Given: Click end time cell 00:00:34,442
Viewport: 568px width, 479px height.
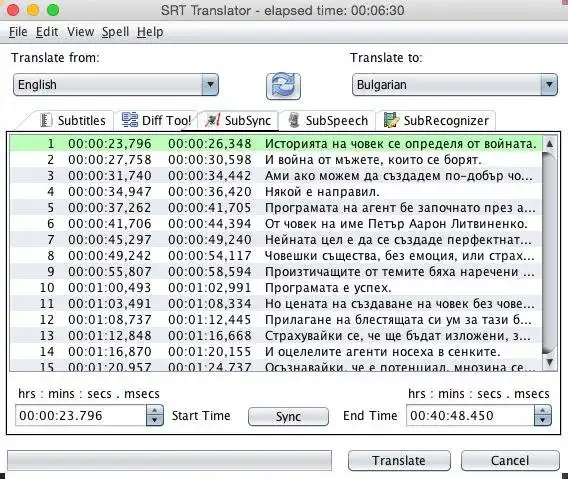Looking at the screenshot, I should (x=209, y=176).
